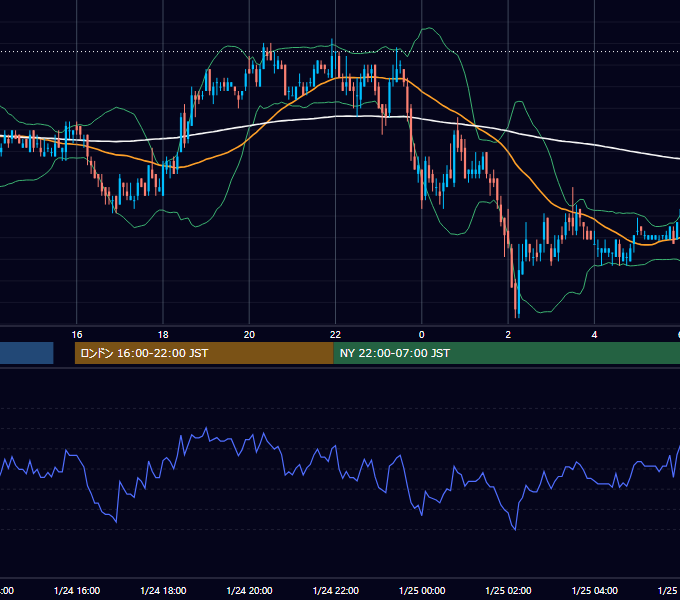Click the NY 22:00-07:00 JST session bar
Viewport: 680px width, 600px height.
coord(507,353)
